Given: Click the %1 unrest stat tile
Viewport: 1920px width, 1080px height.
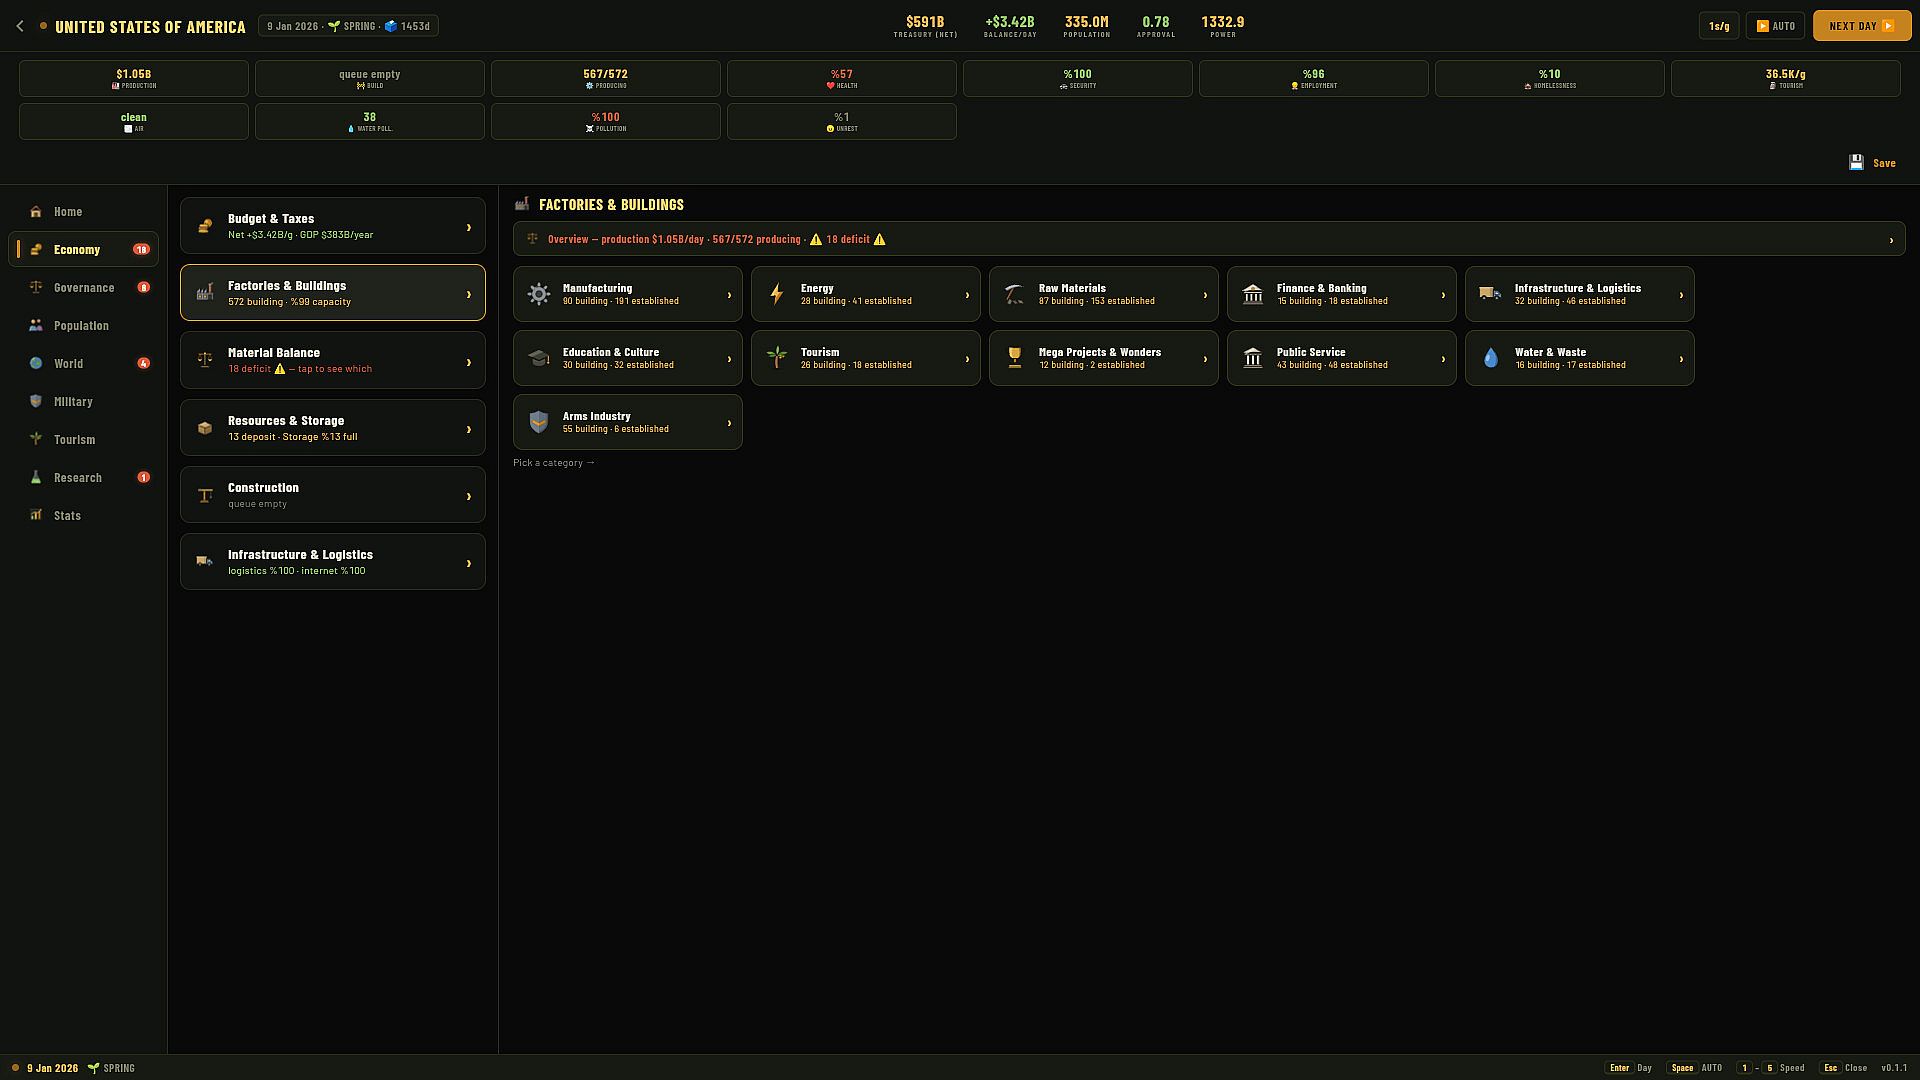Looking at the screenshot, I should pos(842,121).
